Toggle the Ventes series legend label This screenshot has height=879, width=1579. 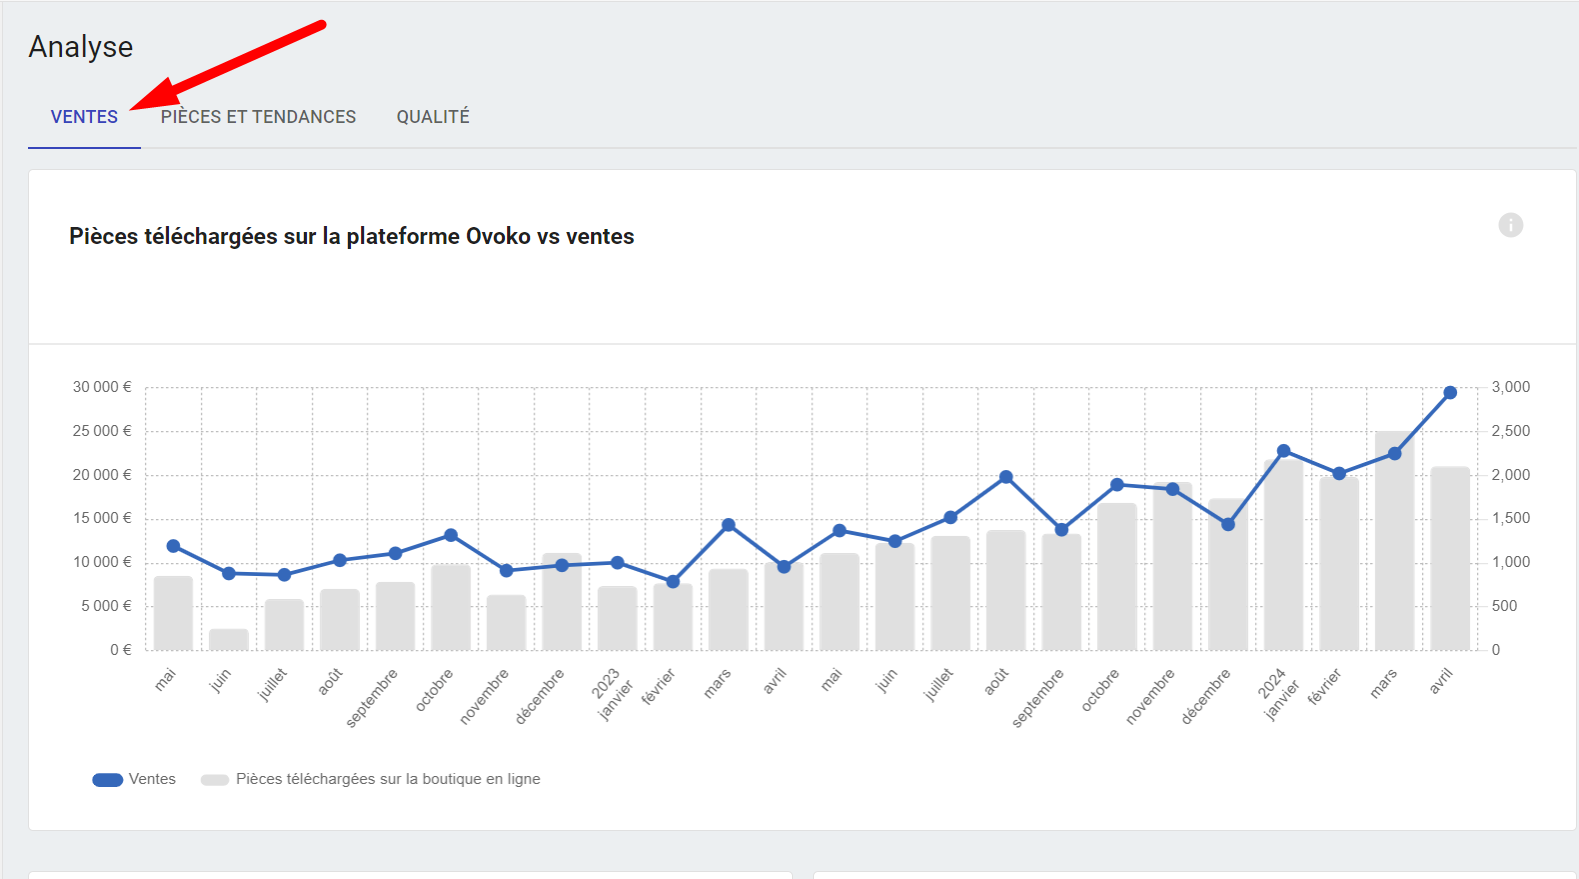click(x=152, y=779)
